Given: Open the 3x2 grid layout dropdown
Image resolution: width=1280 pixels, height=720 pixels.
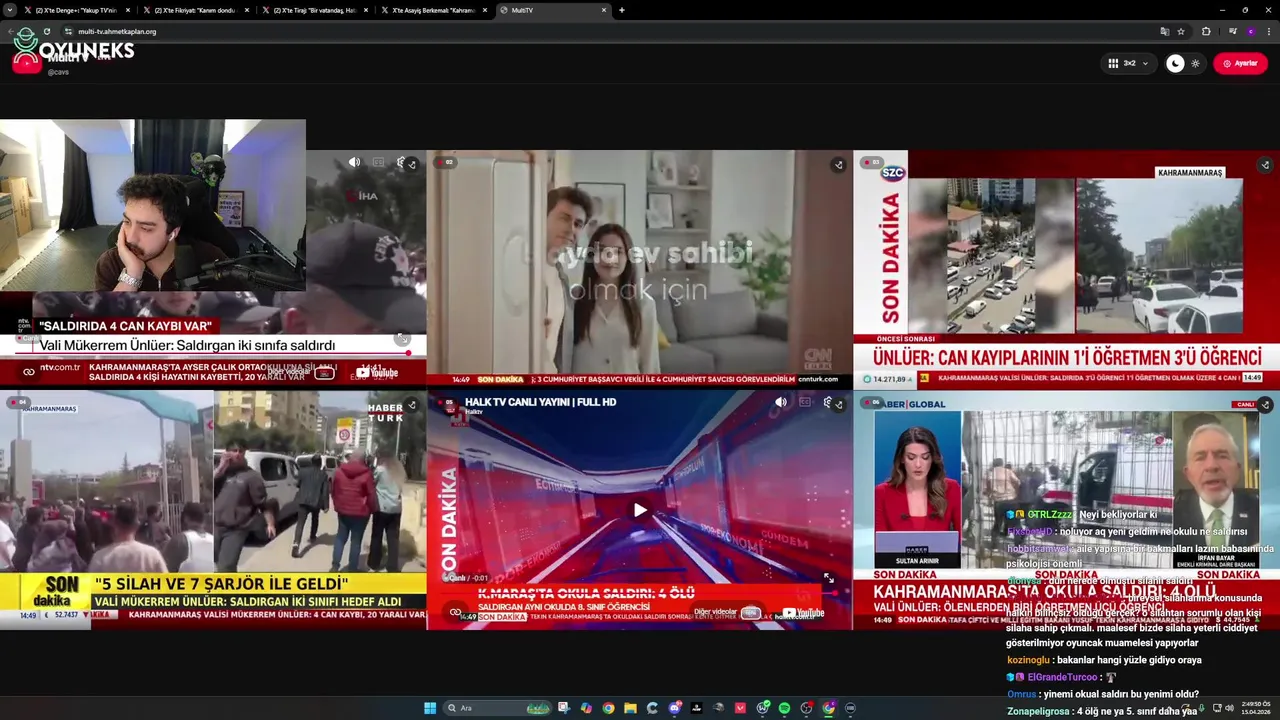Looking at the screenshot, I should coord(1129,63).
